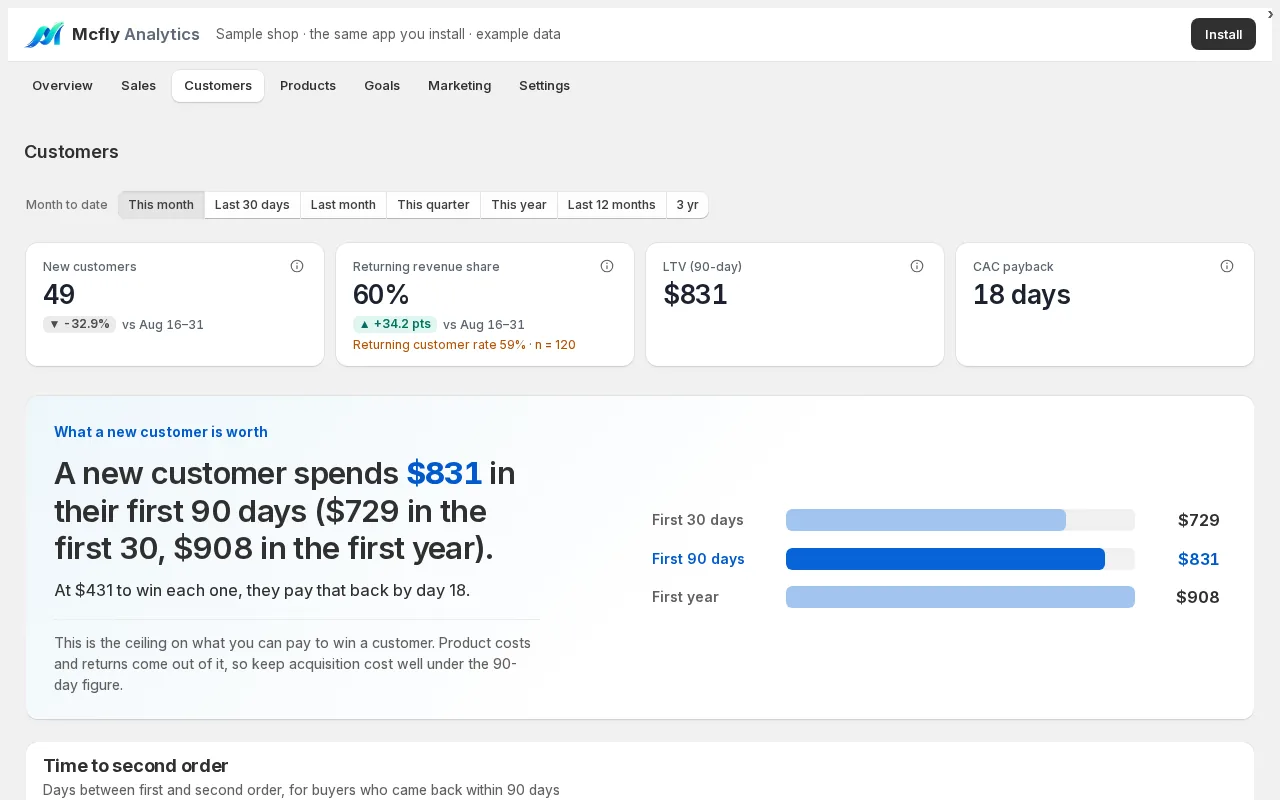Click the '18 days' CAC payback value
1280x800 pixels.
pos(1022,295)
